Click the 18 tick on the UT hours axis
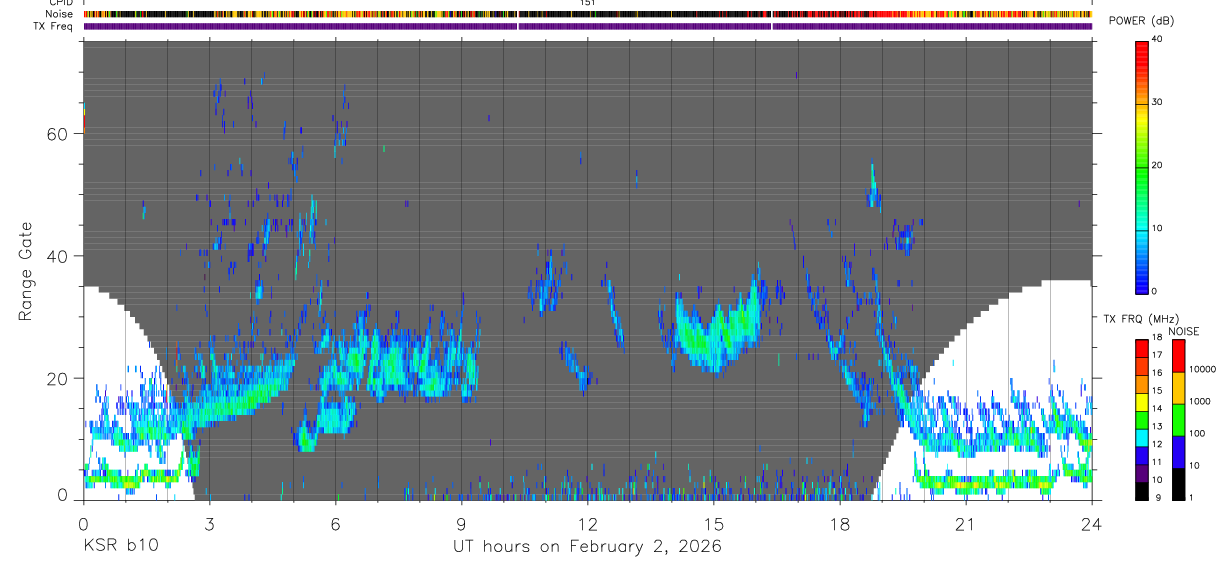 click(839, 523)
